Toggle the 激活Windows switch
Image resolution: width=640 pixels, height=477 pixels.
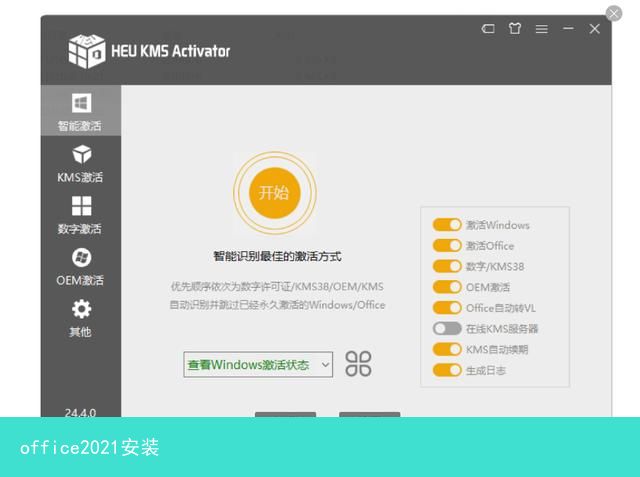[447, 224]
